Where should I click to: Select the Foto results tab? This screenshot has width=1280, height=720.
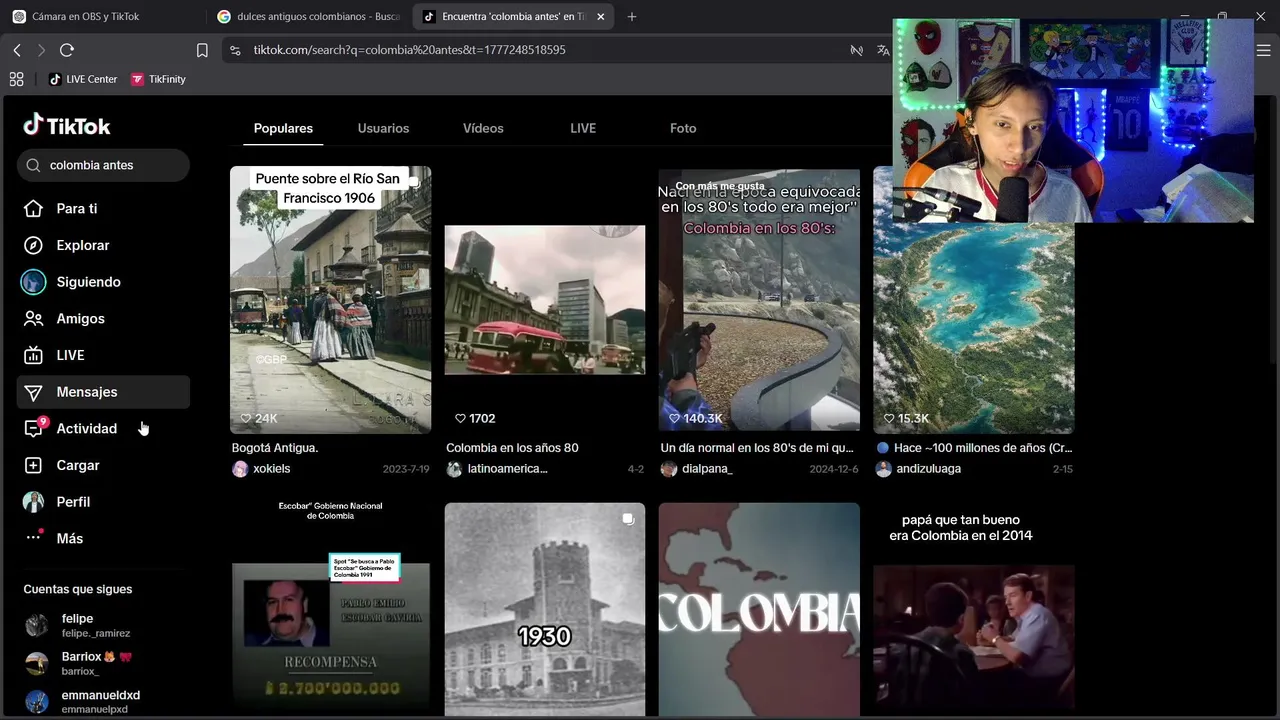(683, 128)
